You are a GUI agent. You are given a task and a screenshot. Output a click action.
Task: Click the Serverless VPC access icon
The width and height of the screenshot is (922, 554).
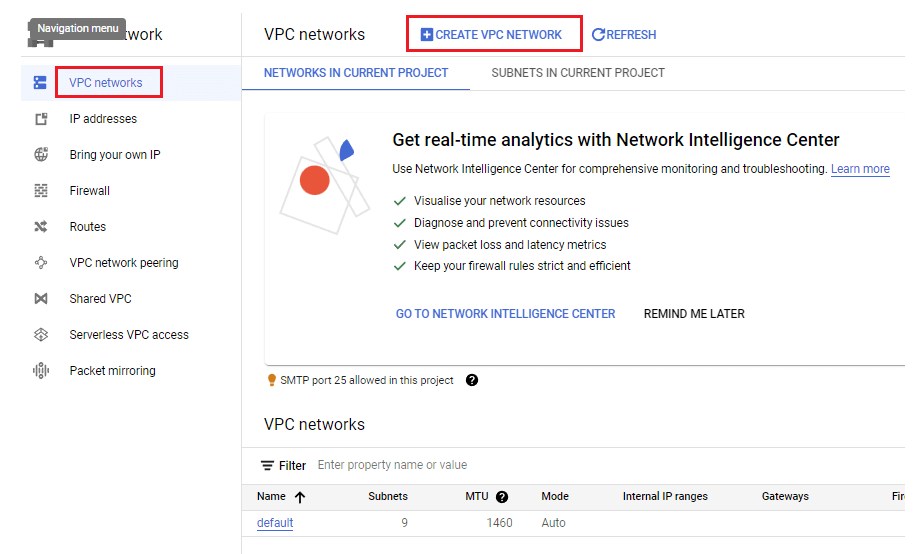point(41,335)
